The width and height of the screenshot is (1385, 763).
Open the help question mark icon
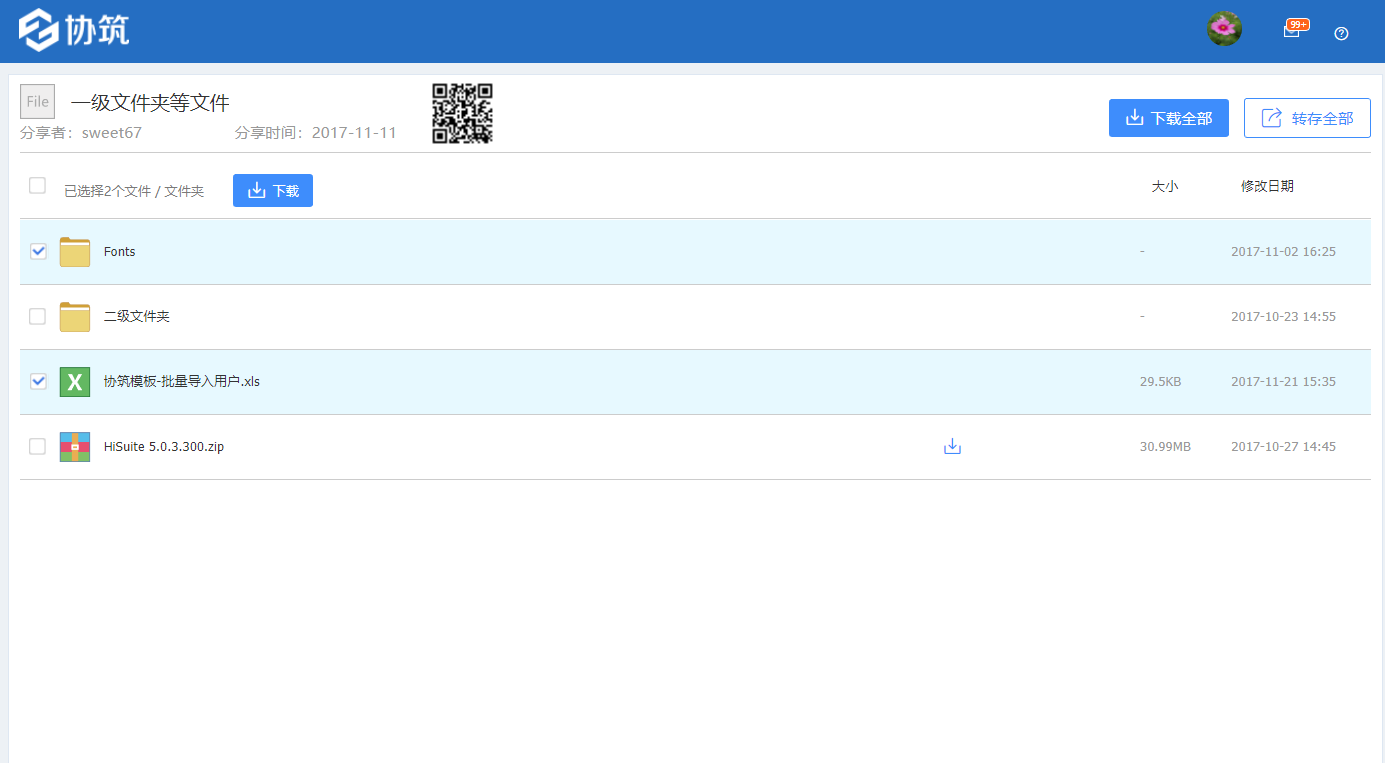(1341, 33)
